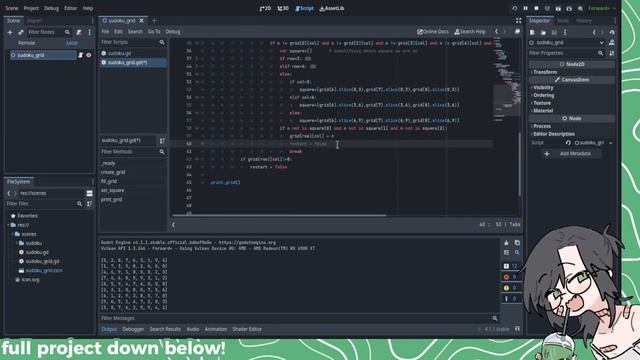Reload the running project with the circular arrow icon
The image size is (640, 360).
[x=514, y=8]
